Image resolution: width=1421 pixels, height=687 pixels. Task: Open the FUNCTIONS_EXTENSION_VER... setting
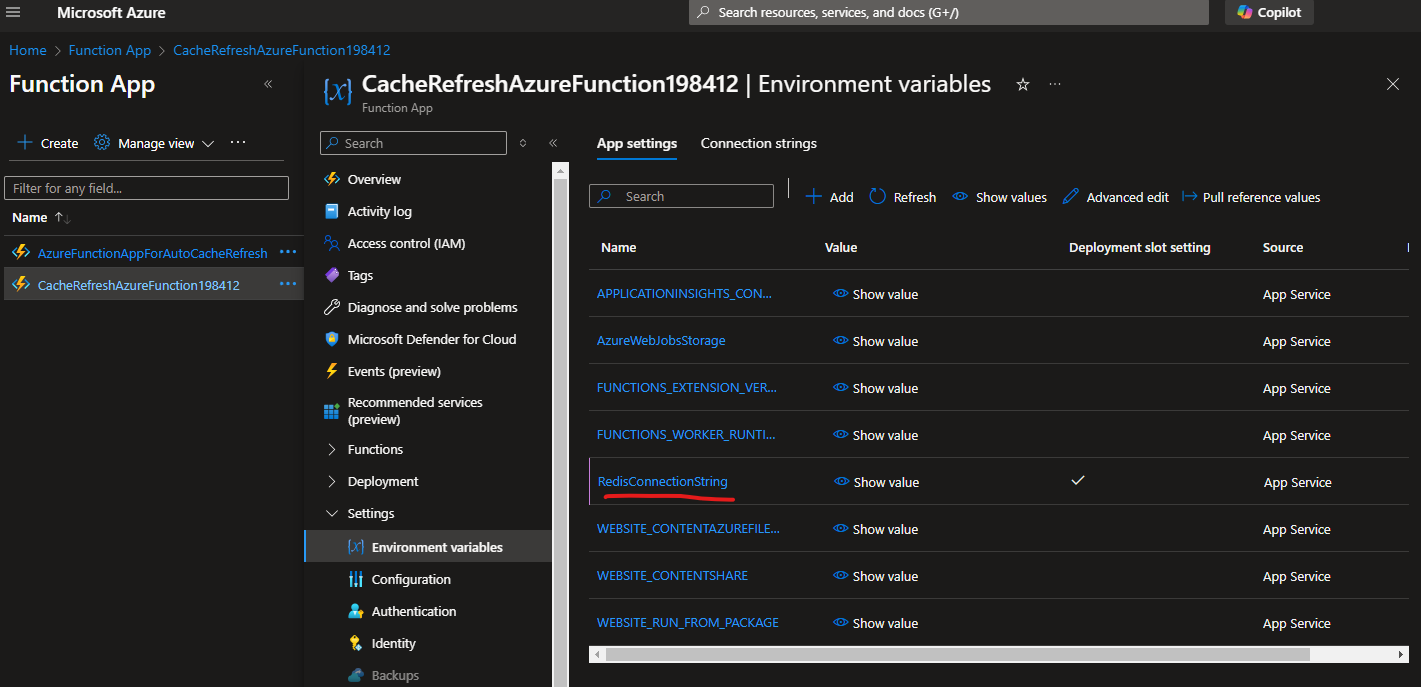click(x=687, y=388)
